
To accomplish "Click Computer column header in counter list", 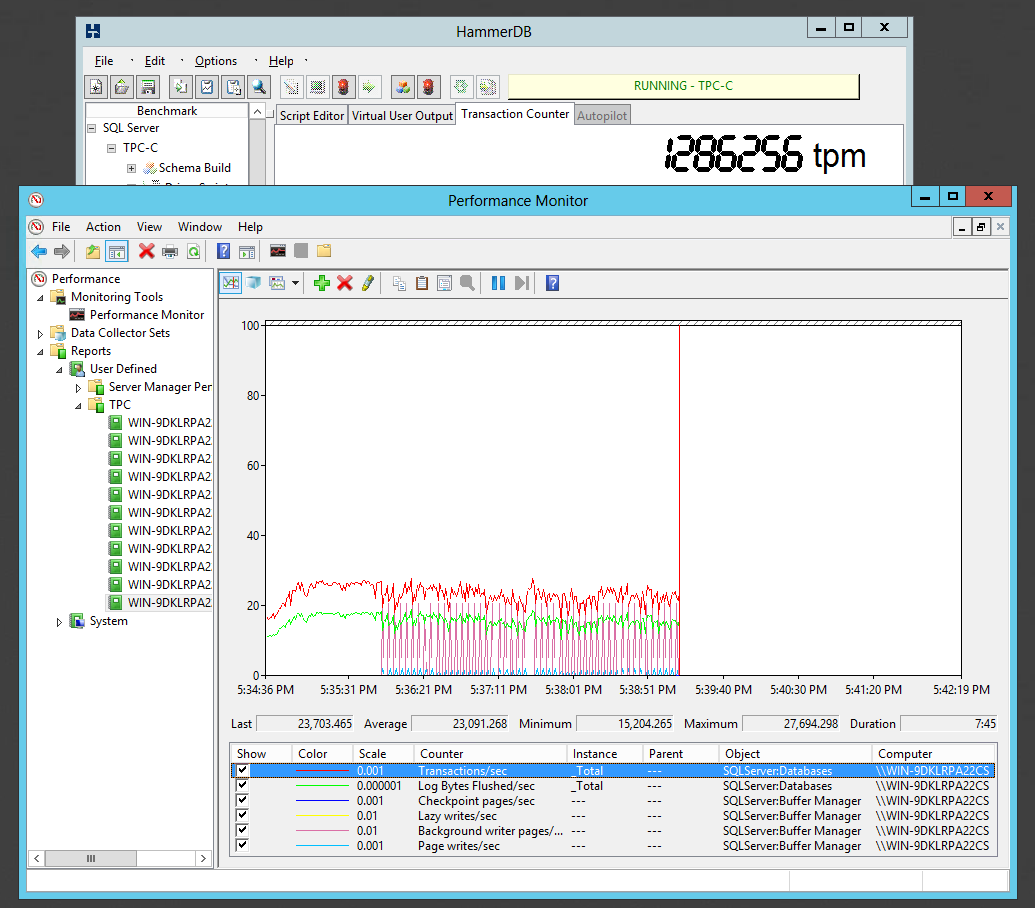I will tap(933, 754).
